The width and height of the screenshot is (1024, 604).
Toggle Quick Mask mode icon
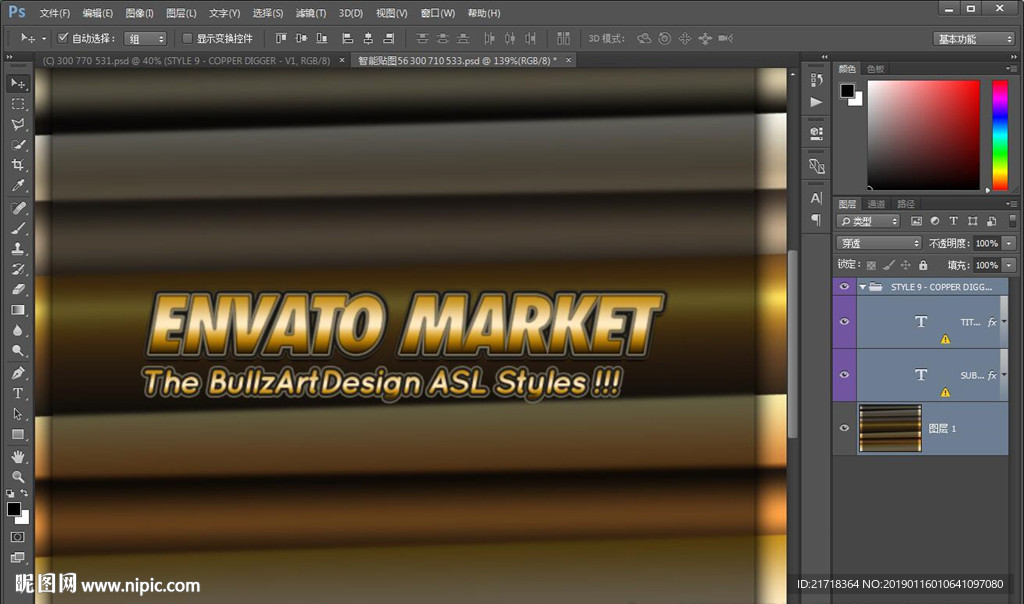tap(18, 537)
